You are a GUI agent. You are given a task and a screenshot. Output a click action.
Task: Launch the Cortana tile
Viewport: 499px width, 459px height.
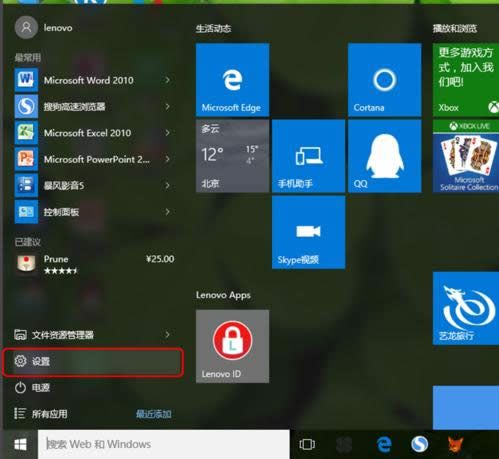(x=384, y=80)
